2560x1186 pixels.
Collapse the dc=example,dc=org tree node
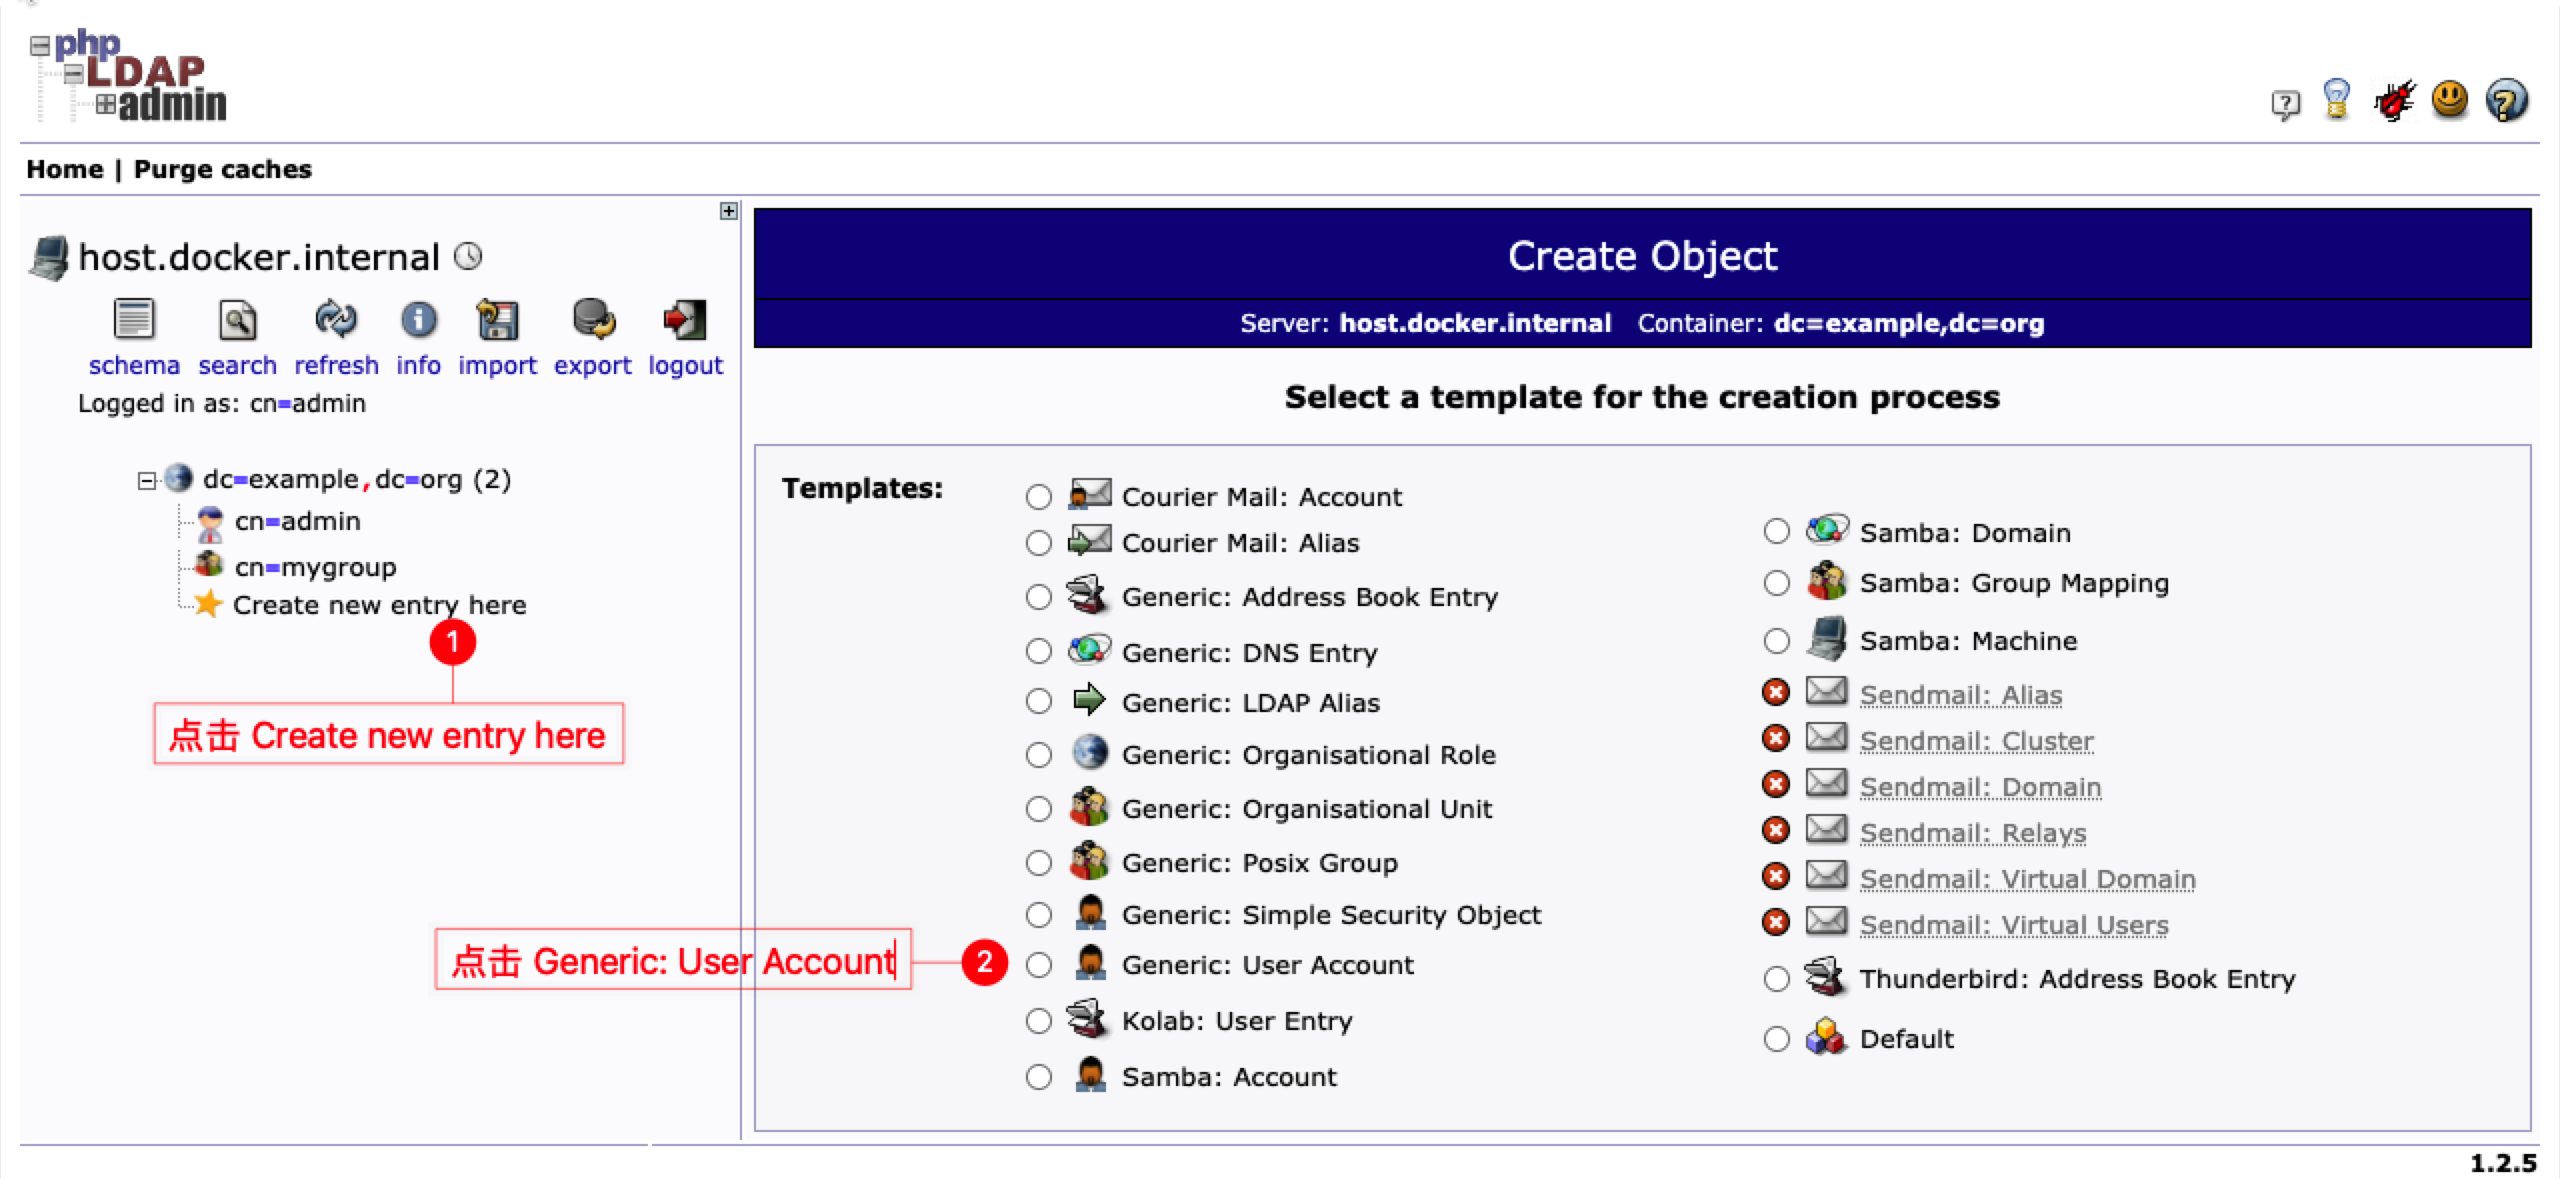pyautogui.click(x=147, y=481)
